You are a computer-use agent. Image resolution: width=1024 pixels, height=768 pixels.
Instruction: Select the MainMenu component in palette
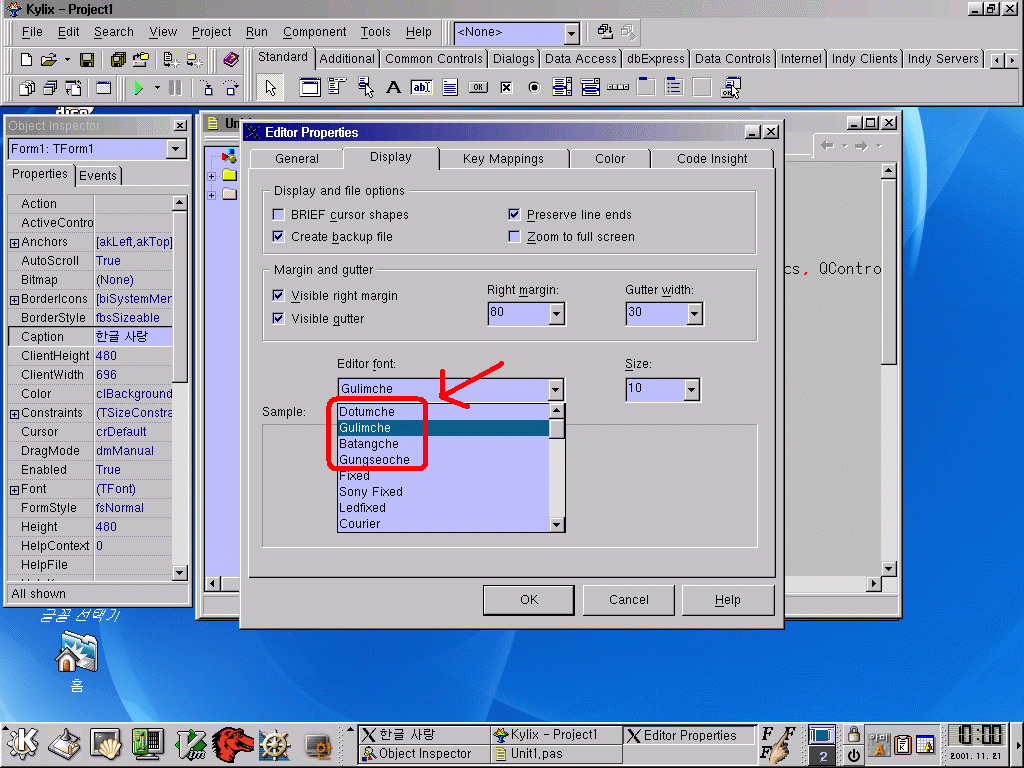point(337,87)
